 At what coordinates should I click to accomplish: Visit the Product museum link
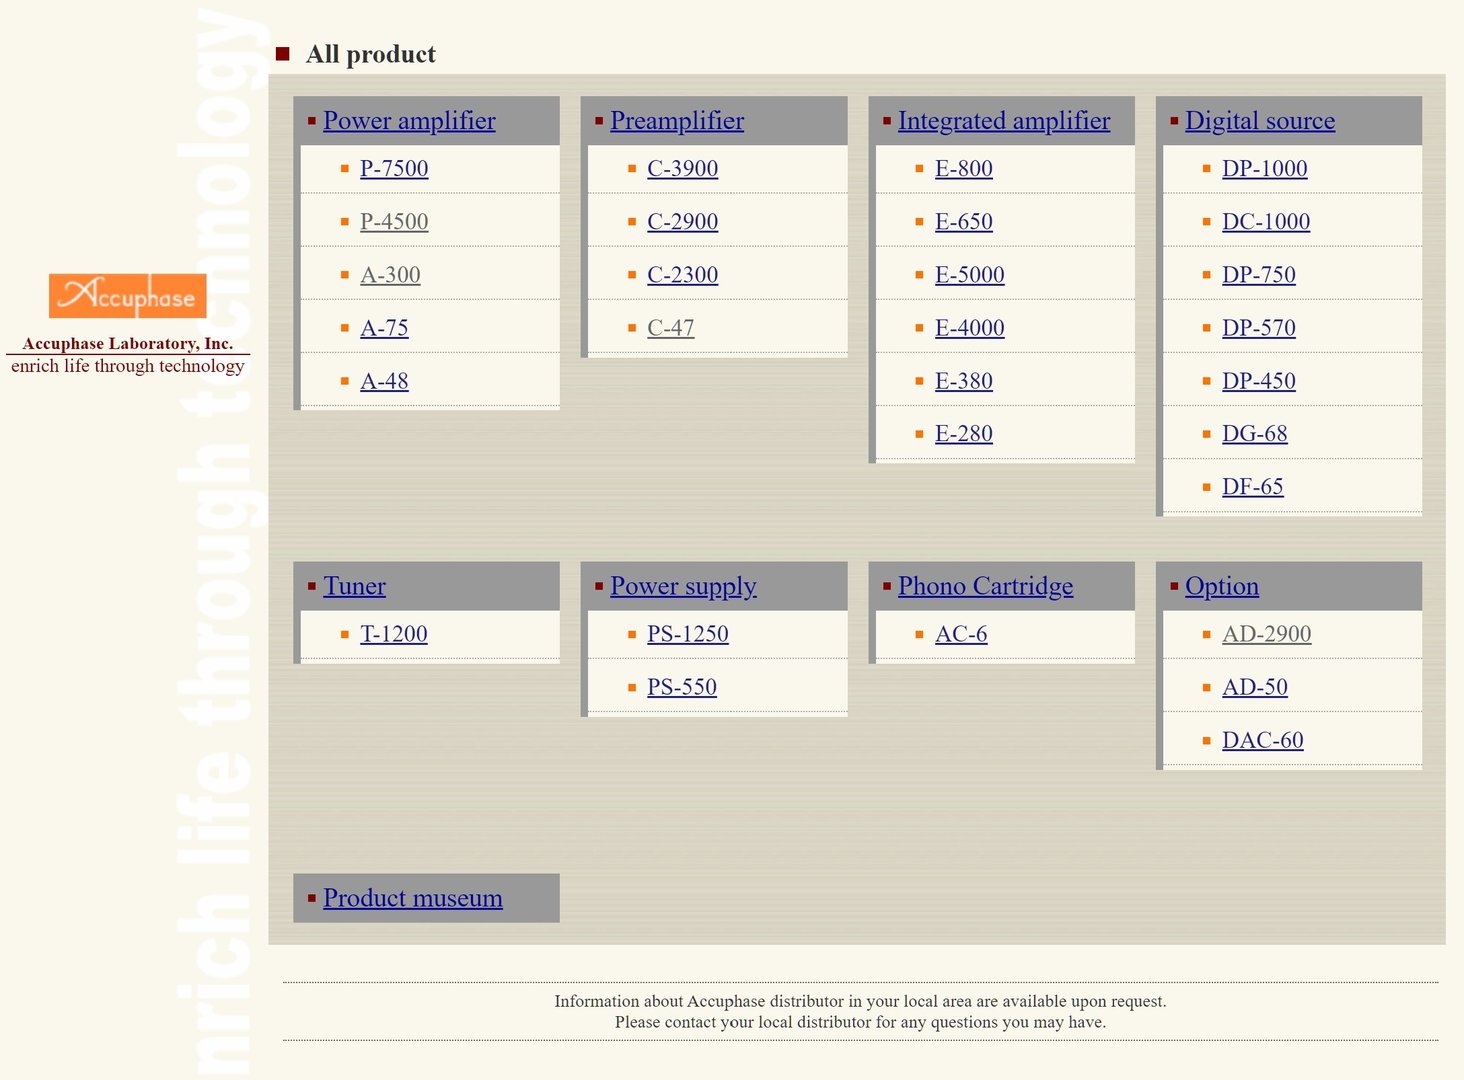413,898
